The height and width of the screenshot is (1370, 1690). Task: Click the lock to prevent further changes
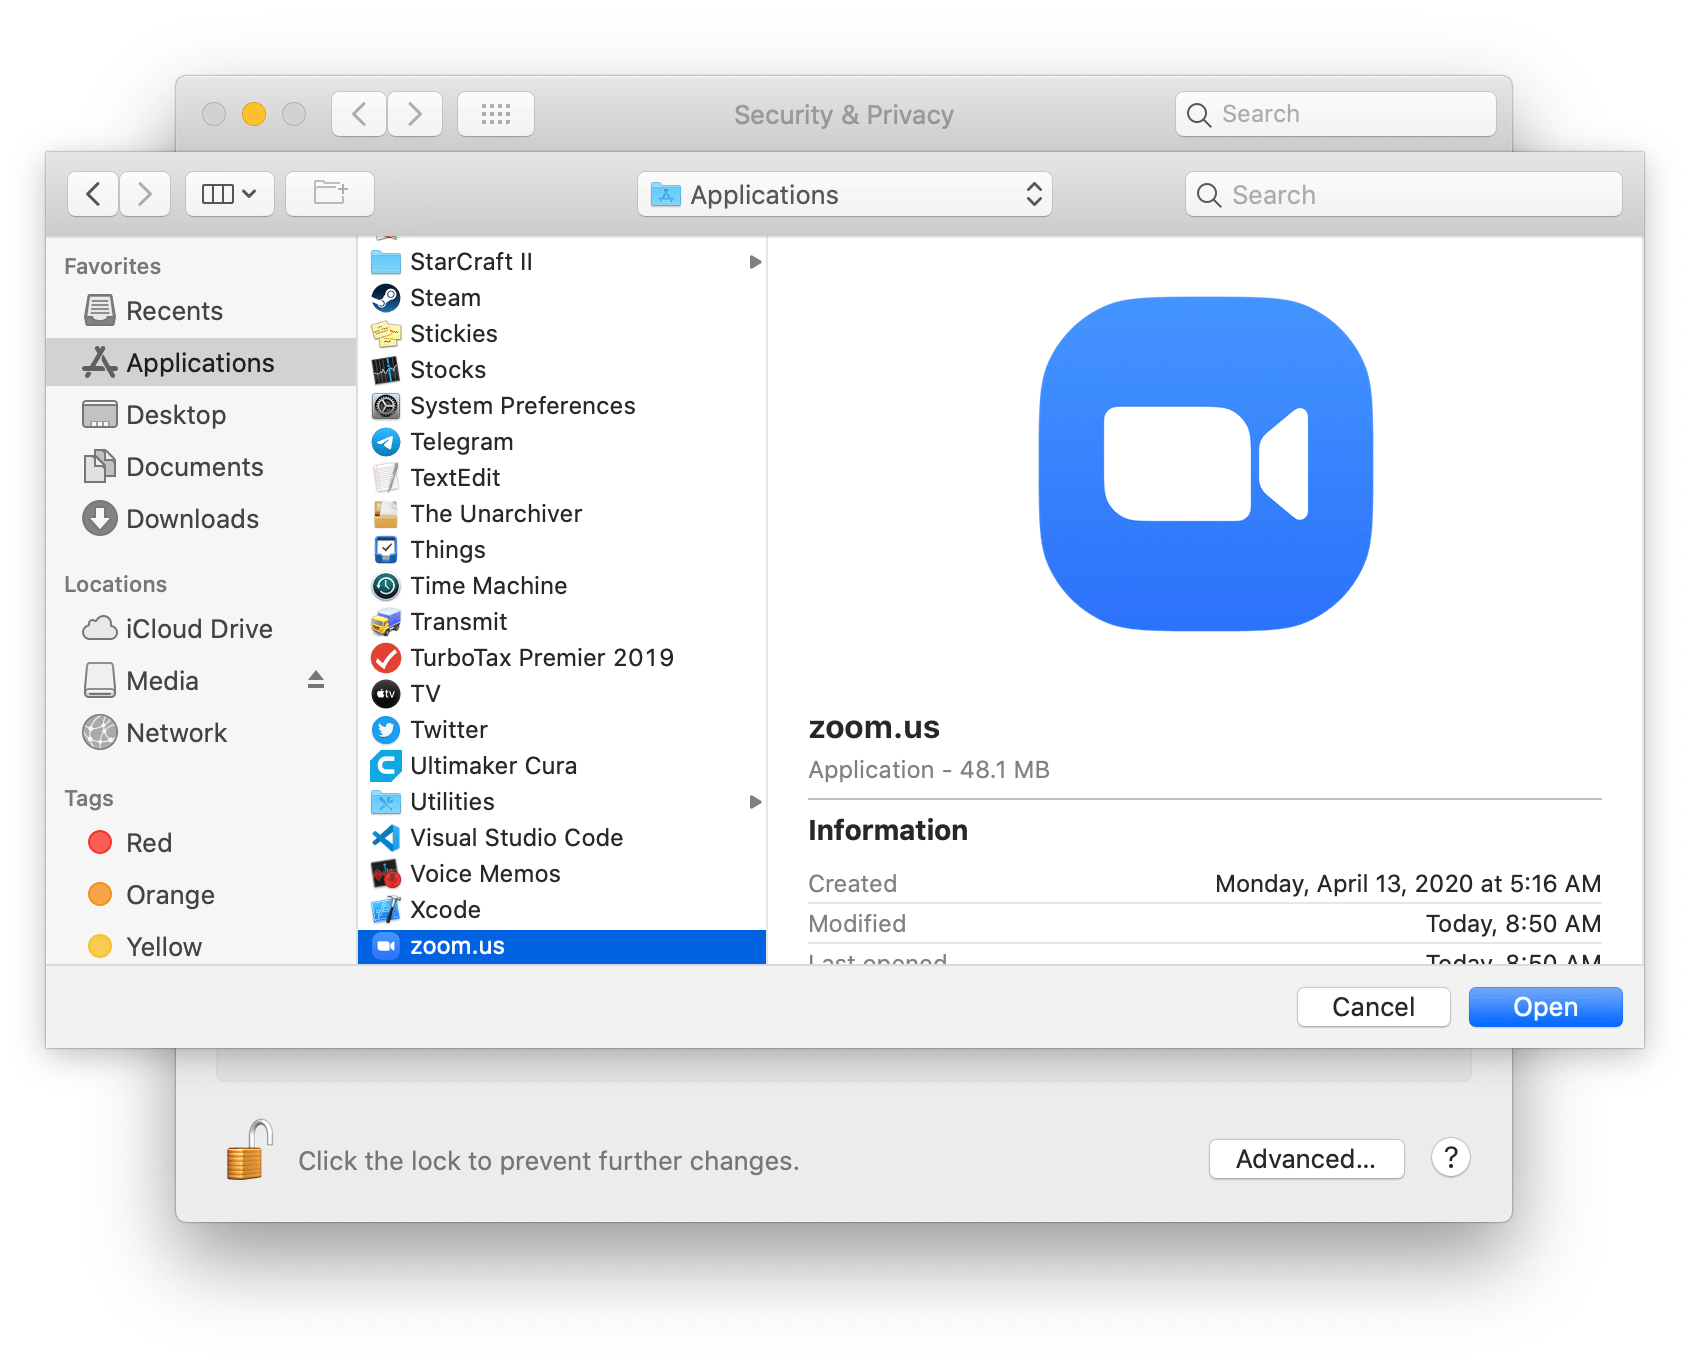click(x=250, y=1150)
